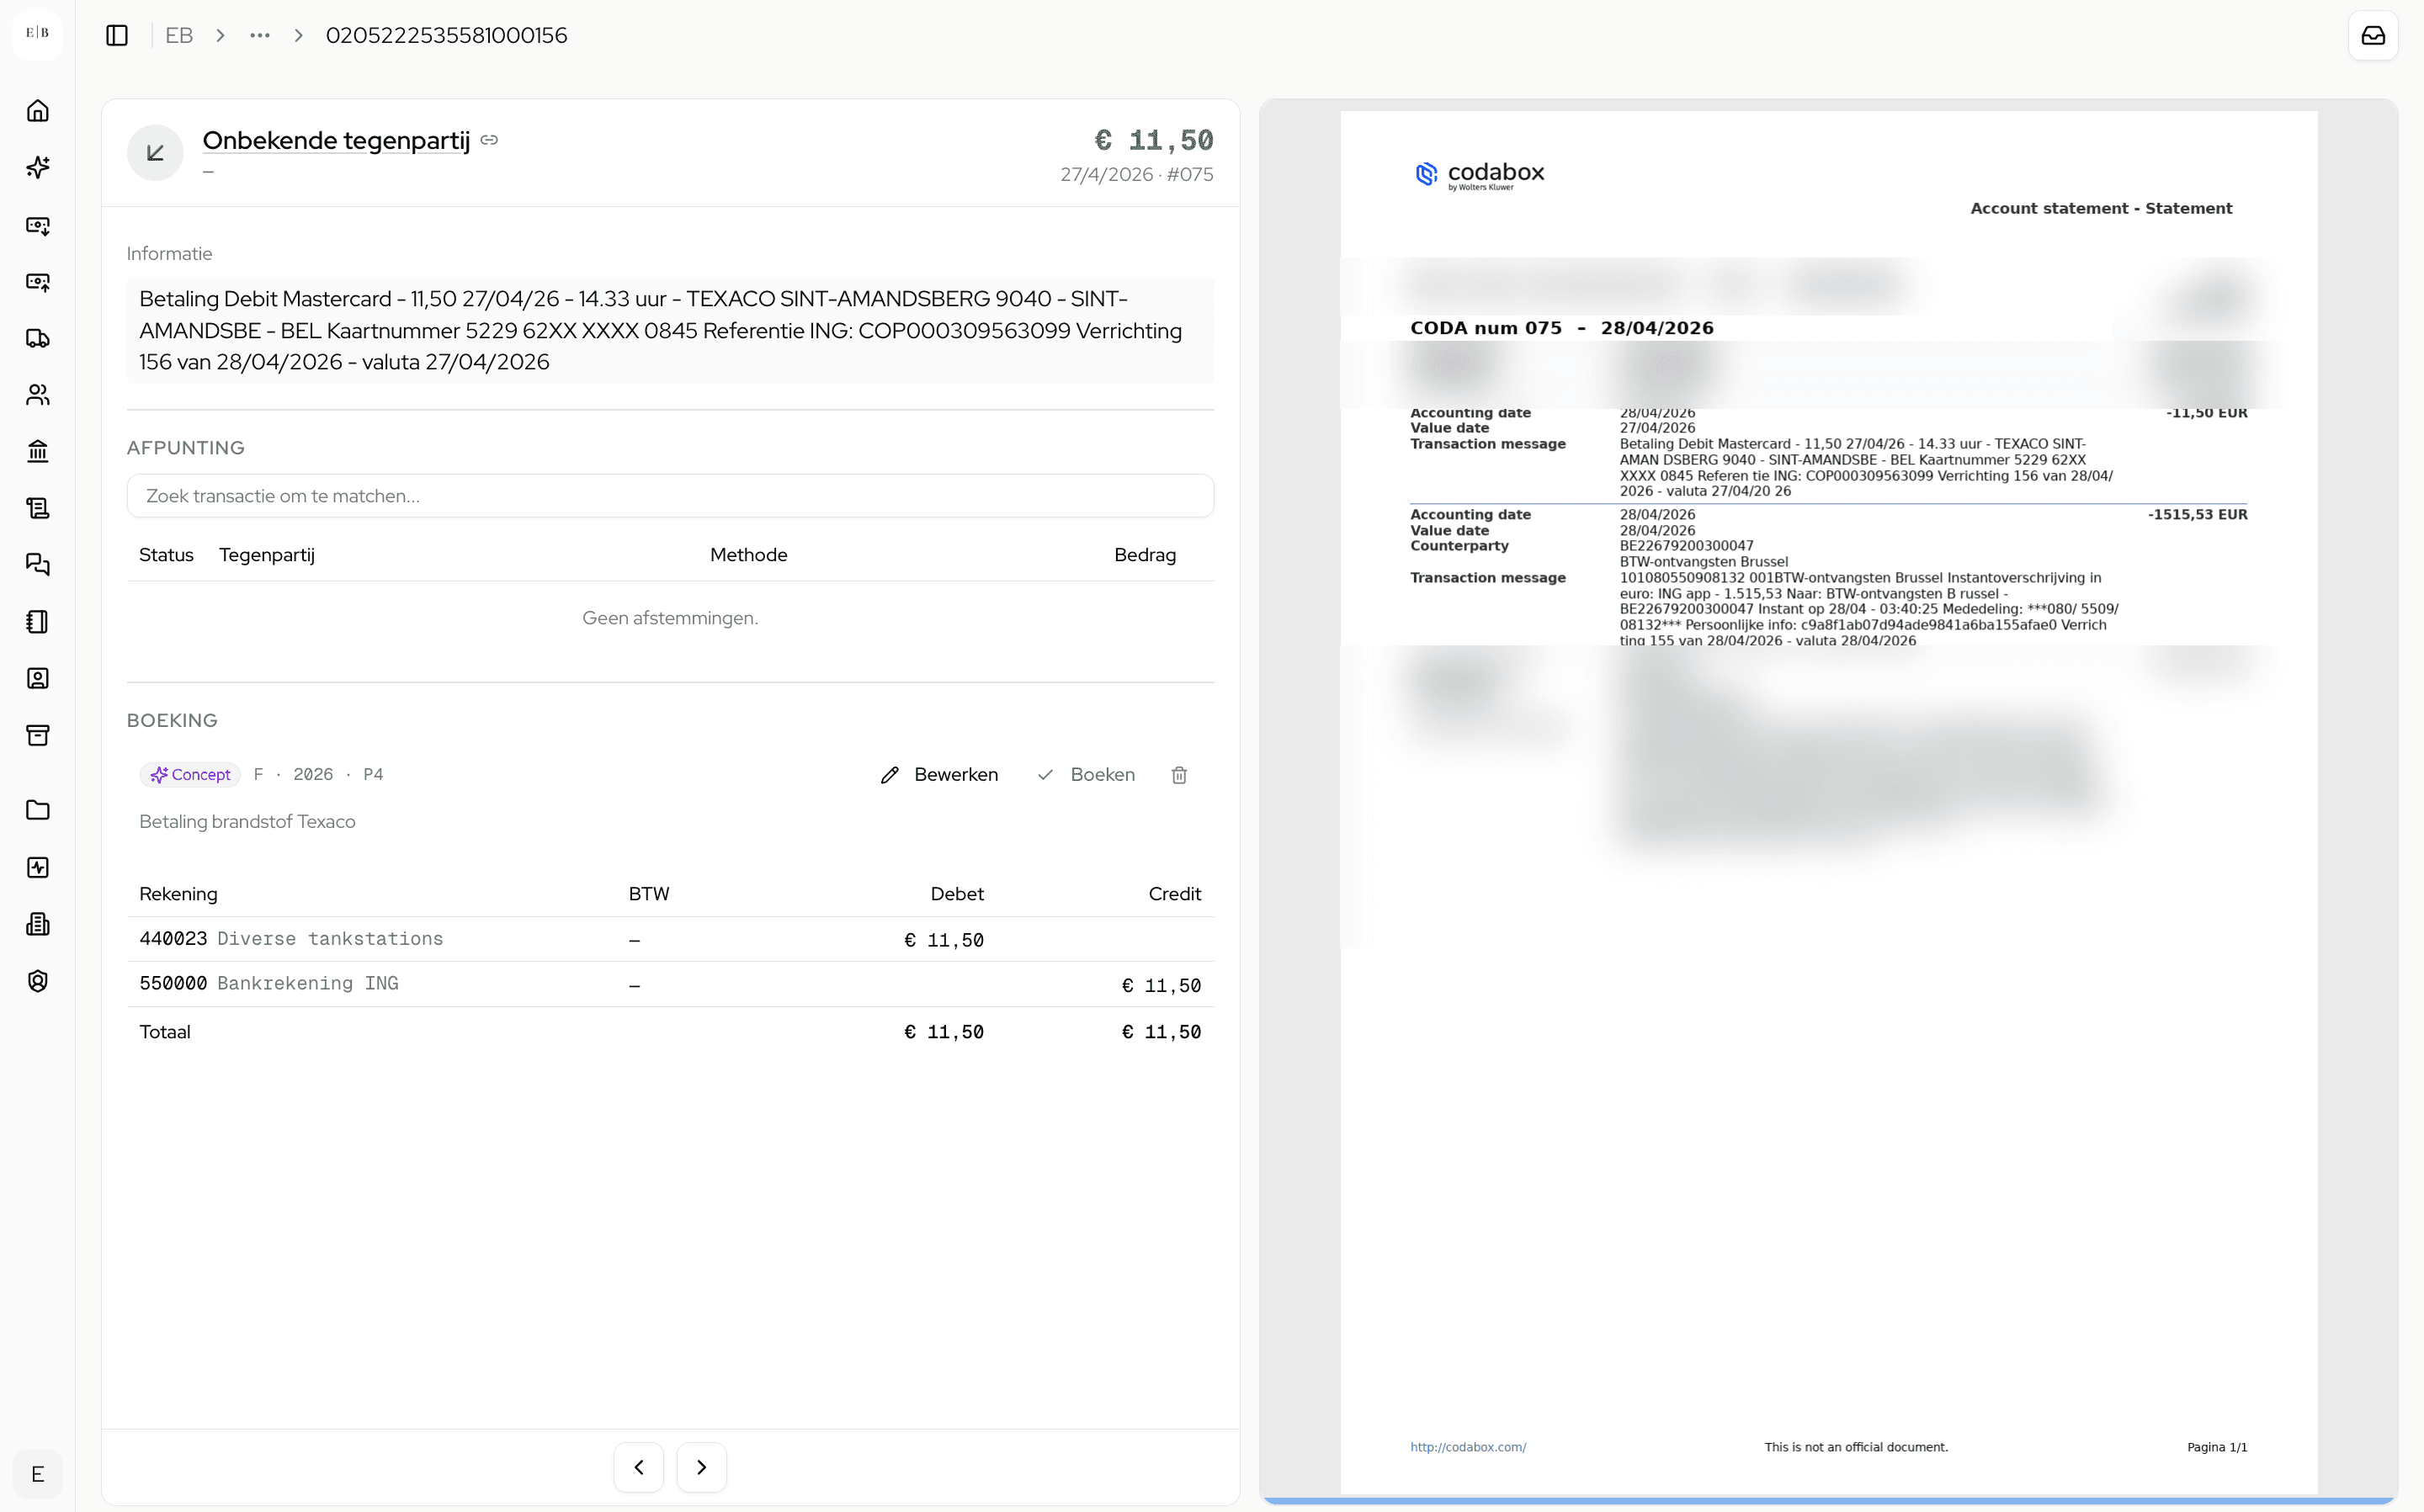Click account row 550000 Bankrekening ING
2424x1512 pixels.
click(x=670, y=984)
